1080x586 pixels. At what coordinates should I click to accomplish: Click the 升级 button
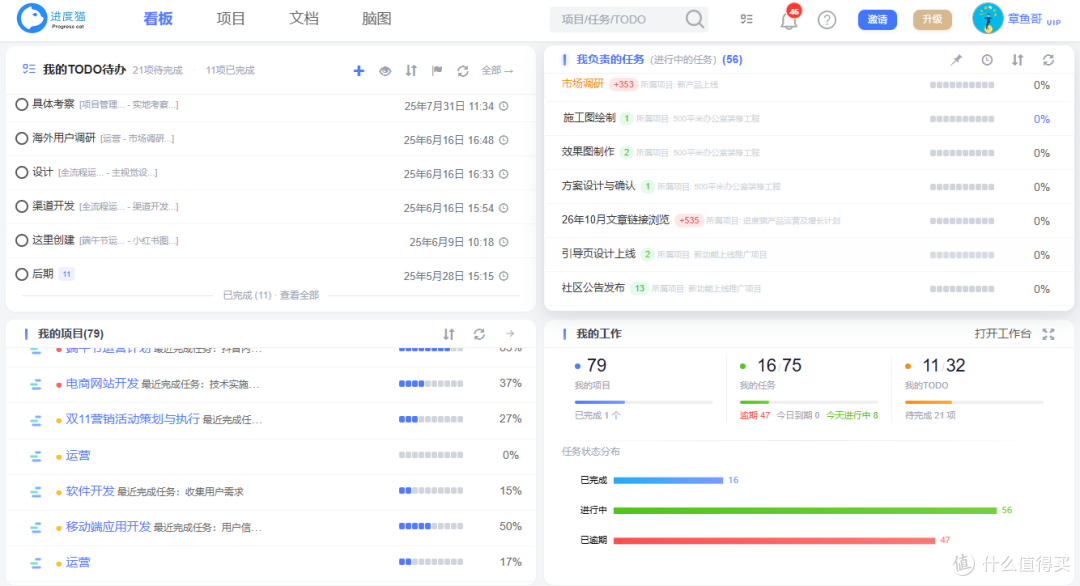coord(932,19)
